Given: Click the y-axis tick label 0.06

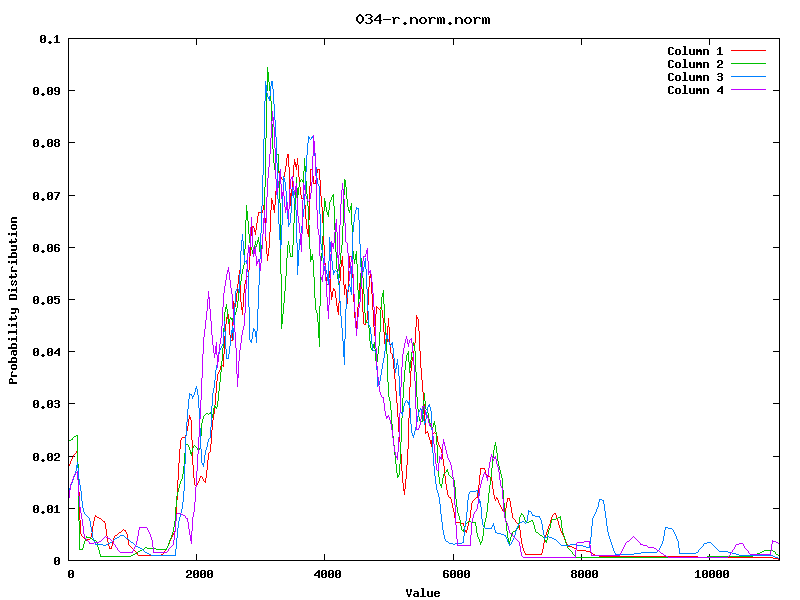Looking at the screenshot, I should [x=46, y=248].
